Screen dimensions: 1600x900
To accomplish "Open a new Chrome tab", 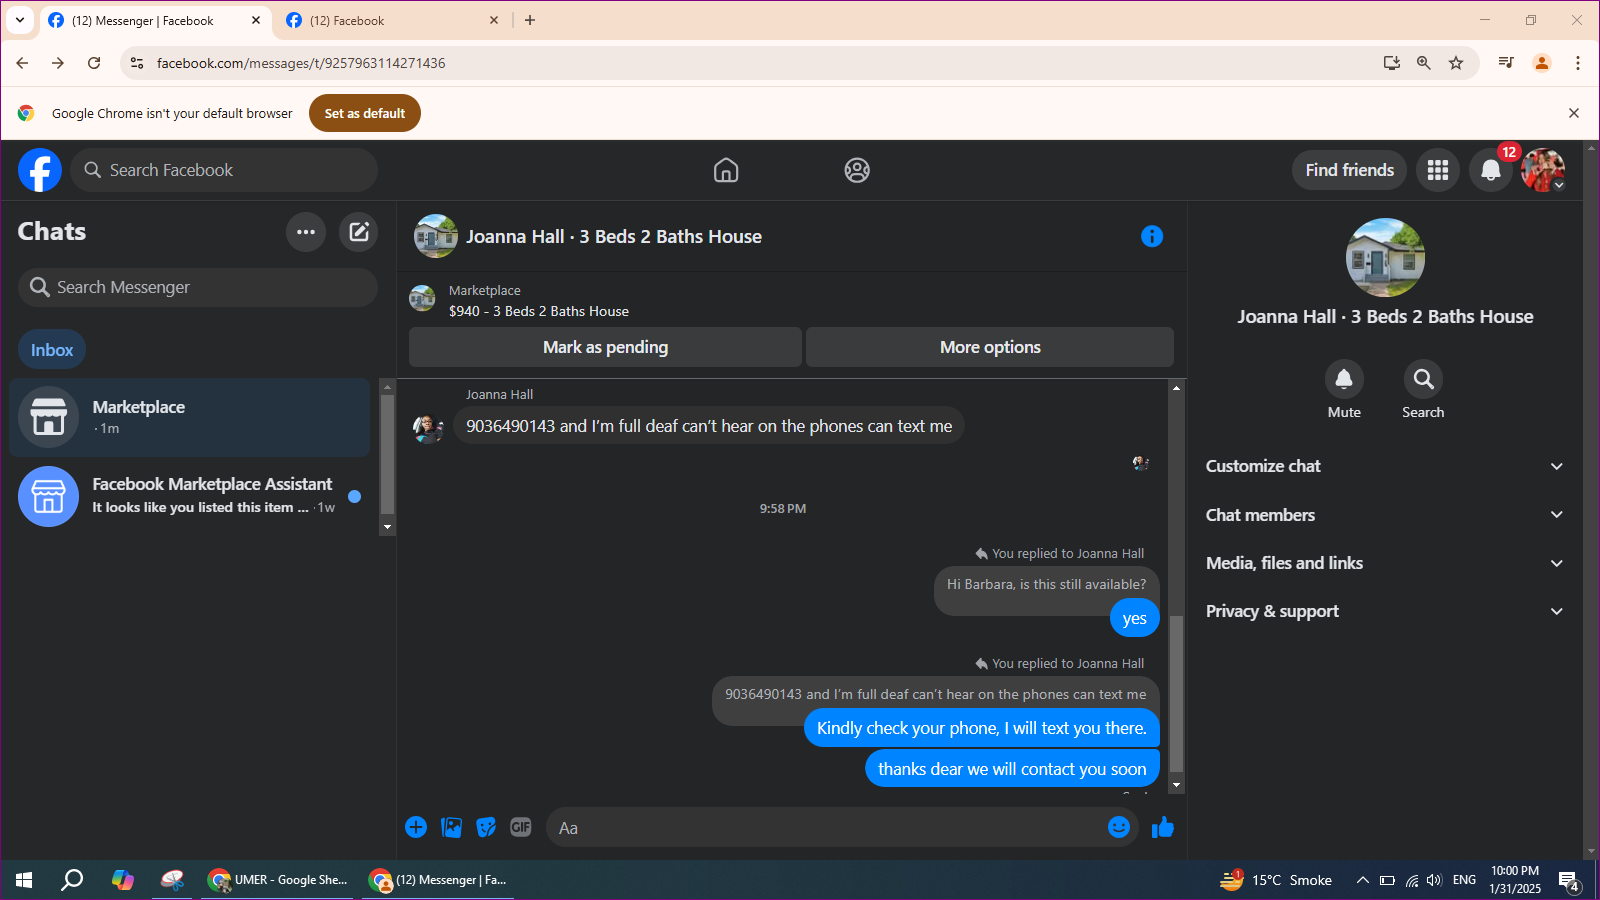I will (x=530, y=20).
